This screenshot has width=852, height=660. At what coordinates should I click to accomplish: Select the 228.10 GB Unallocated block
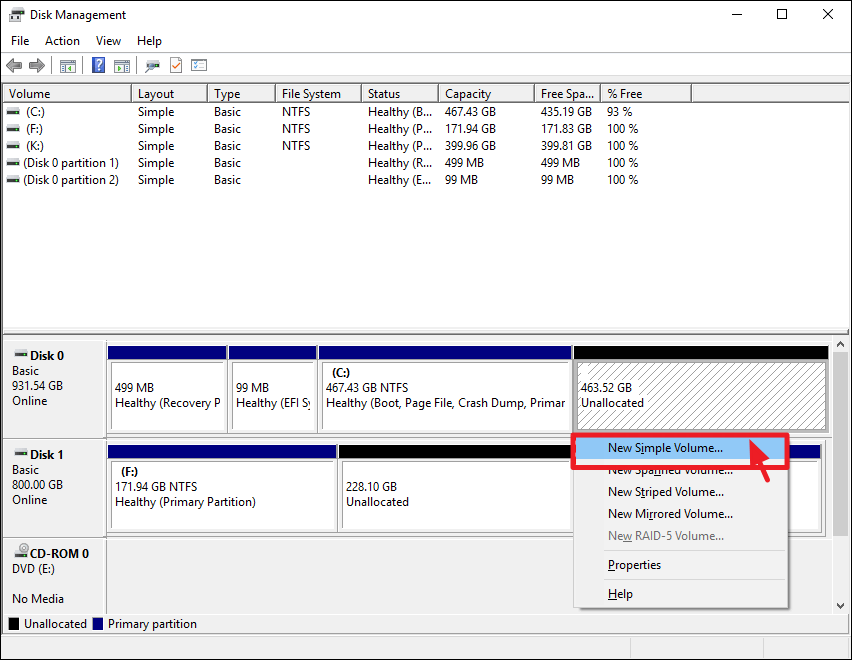[455, 488]
